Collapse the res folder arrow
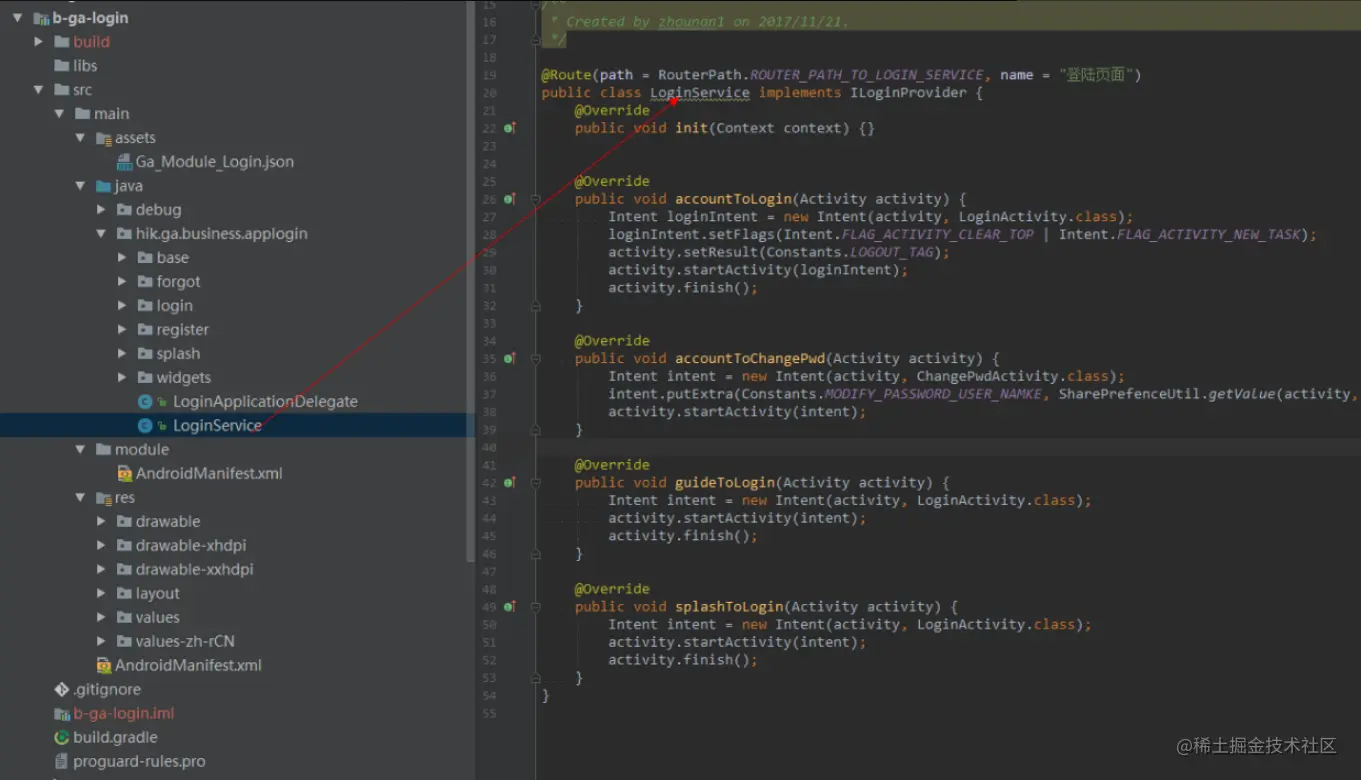 coord(80,498)
